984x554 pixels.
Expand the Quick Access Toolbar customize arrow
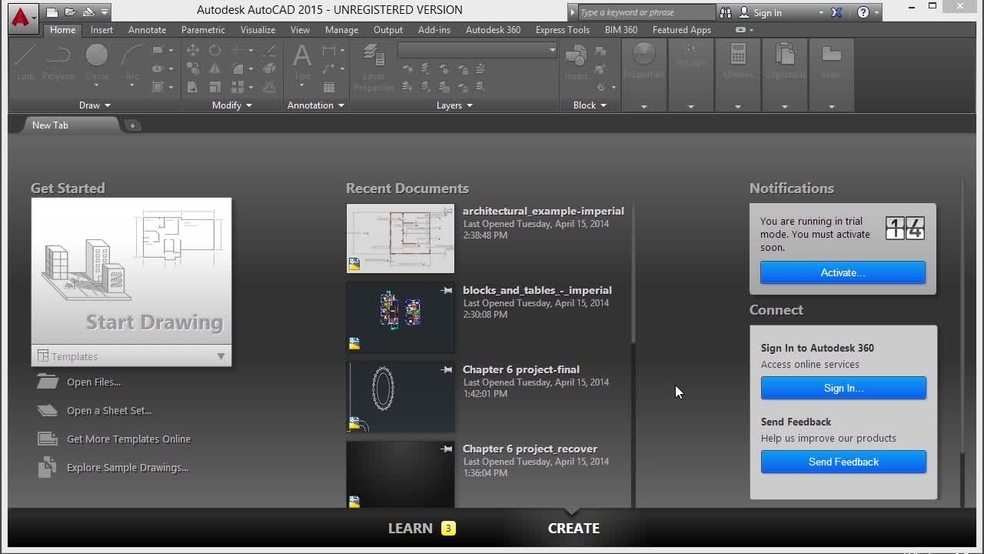click(104, 12)
